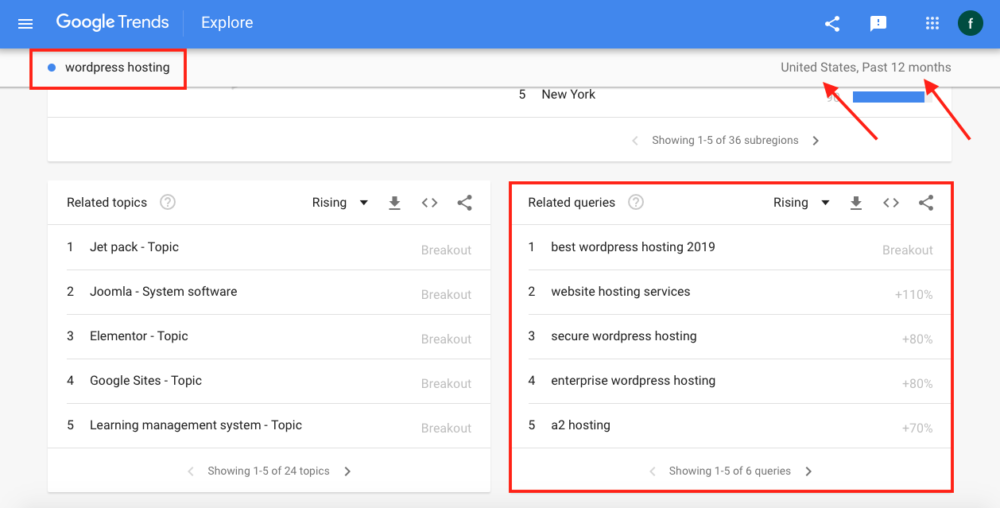
Task: Open 'secure wordpress hosting' query
Action: coord(623,336)
